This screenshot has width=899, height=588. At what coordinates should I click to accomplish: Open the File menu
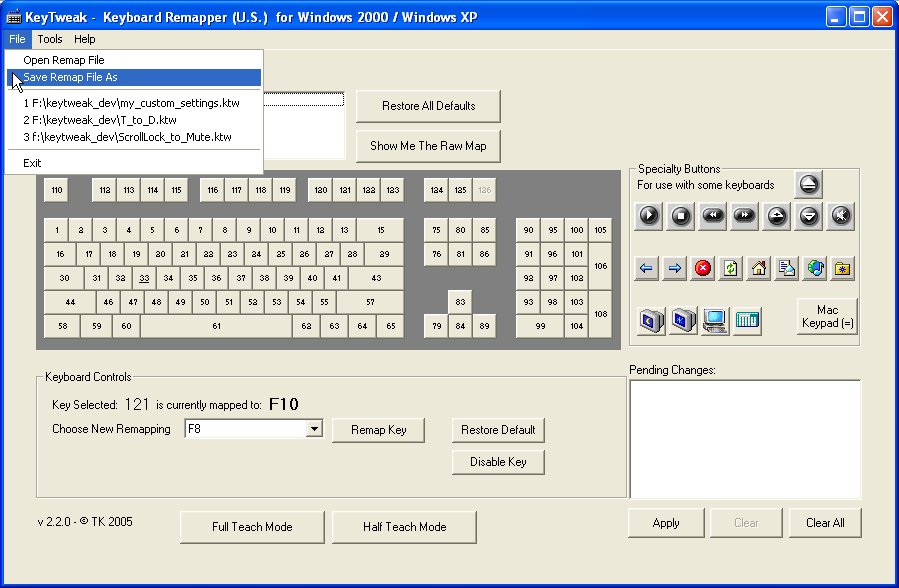(17, 39)
